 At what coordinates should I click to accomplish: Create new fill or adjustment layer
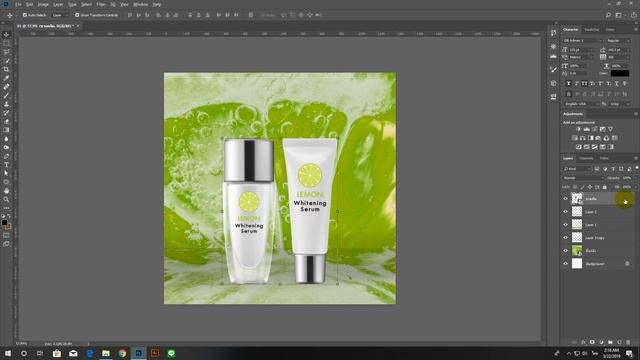[x=601, y=342]
